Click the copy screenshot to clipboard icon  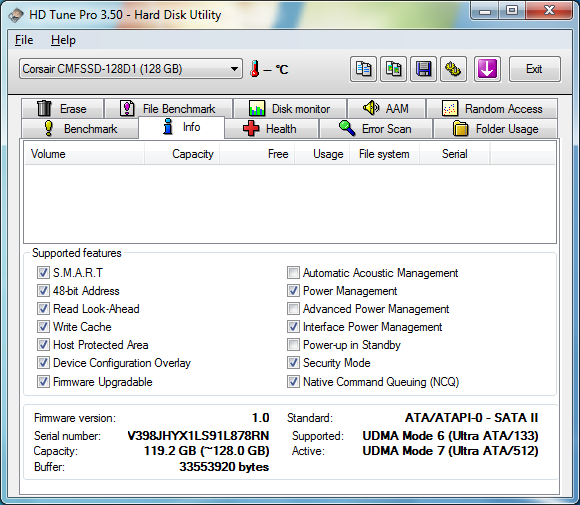[x=393, y=69]
